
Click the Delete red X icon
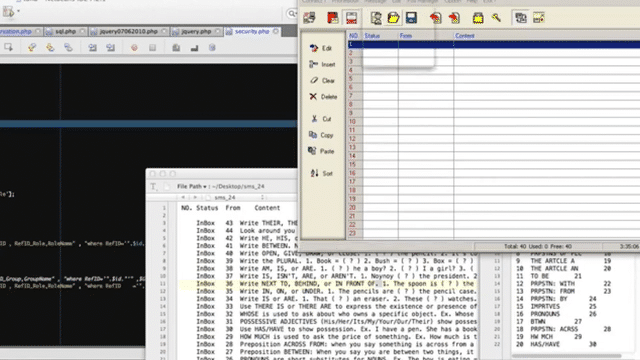click(313, 97)
